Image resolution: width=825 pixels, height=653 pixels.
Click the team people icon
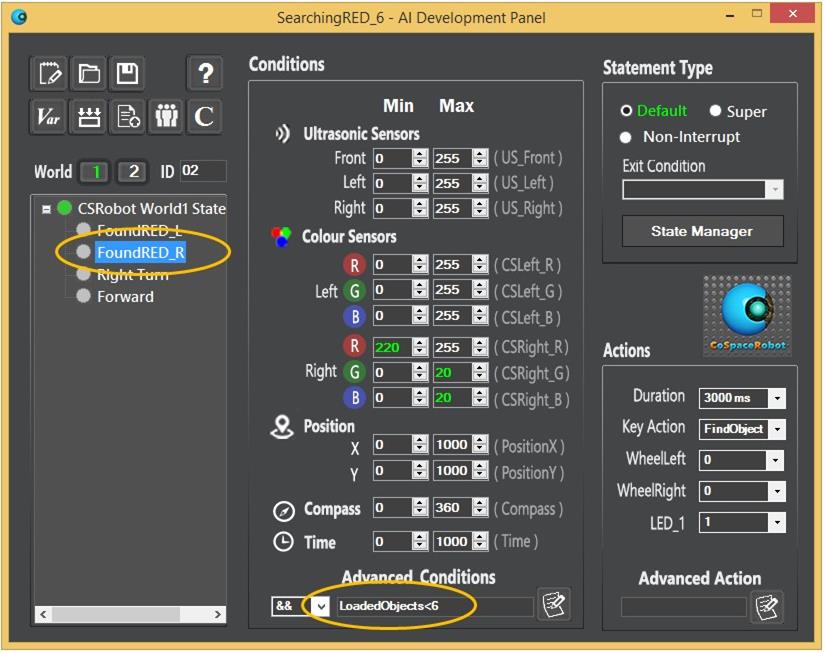click(166, 117)
